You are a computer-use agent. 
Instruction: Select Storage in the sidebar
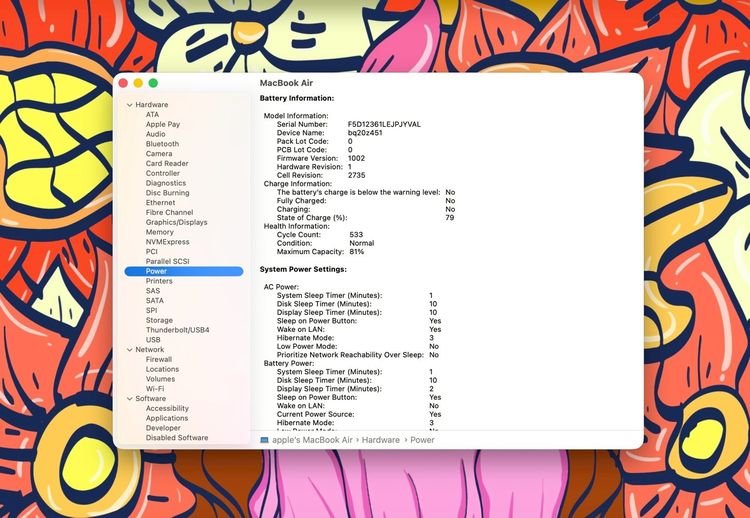tap(159, 320)
